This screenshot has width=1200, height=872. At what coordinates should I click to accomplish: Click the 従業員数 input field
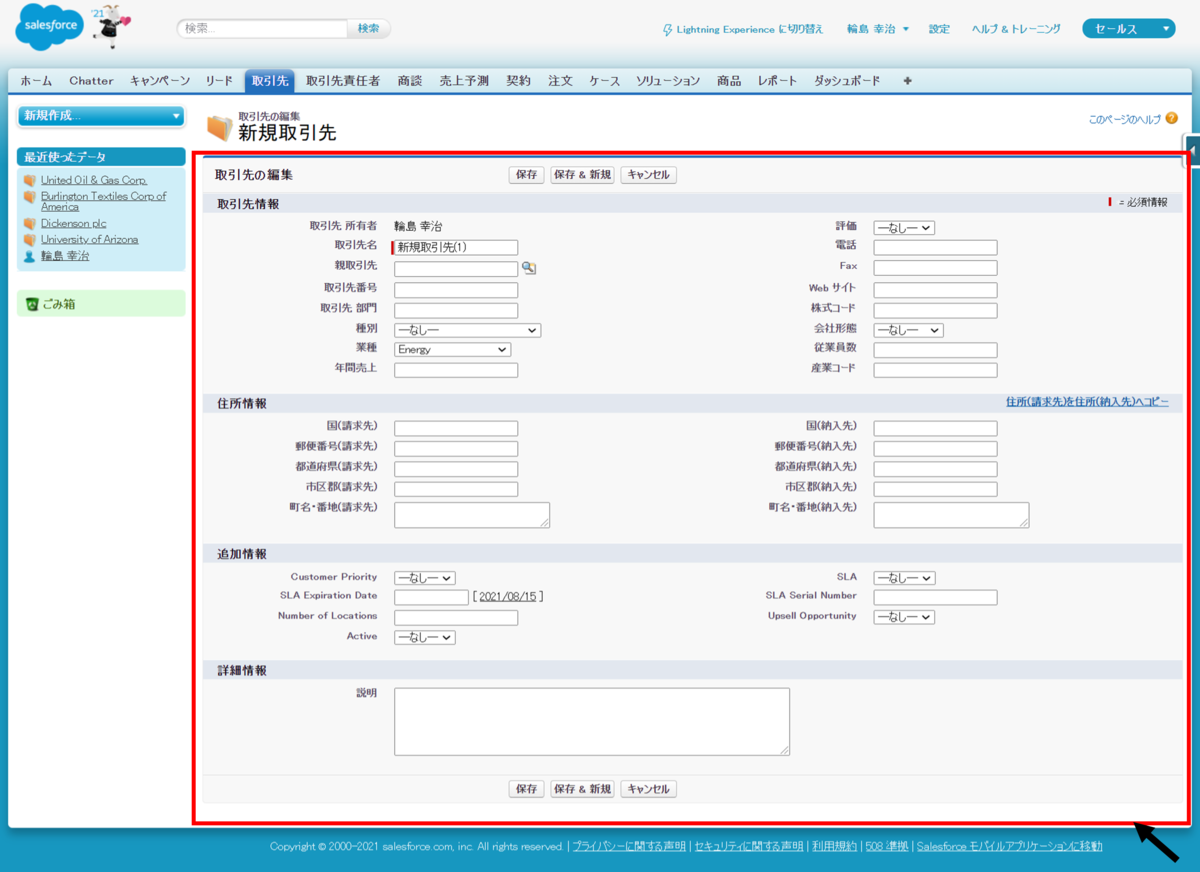[935, 350]
